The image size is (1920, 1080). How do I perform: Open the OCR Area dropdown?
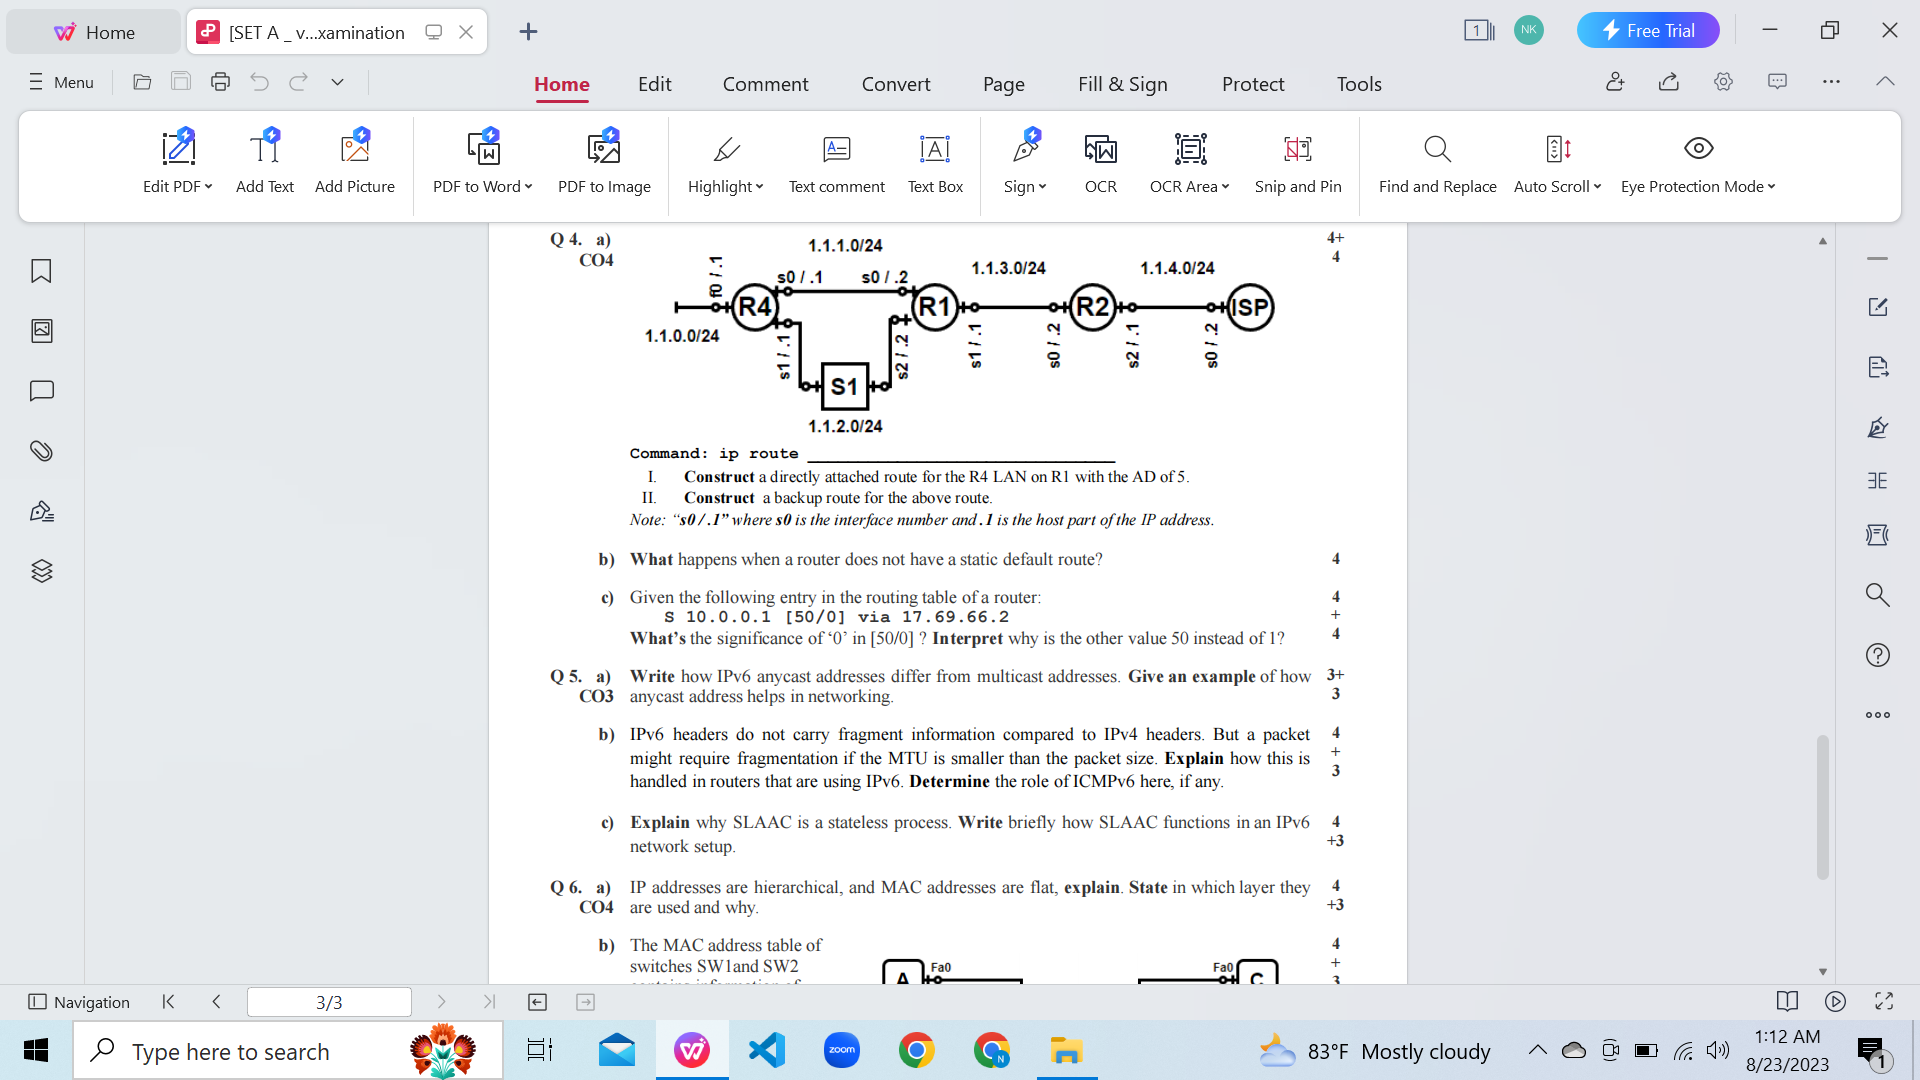pyautogui.click(x=1225, y=187)
